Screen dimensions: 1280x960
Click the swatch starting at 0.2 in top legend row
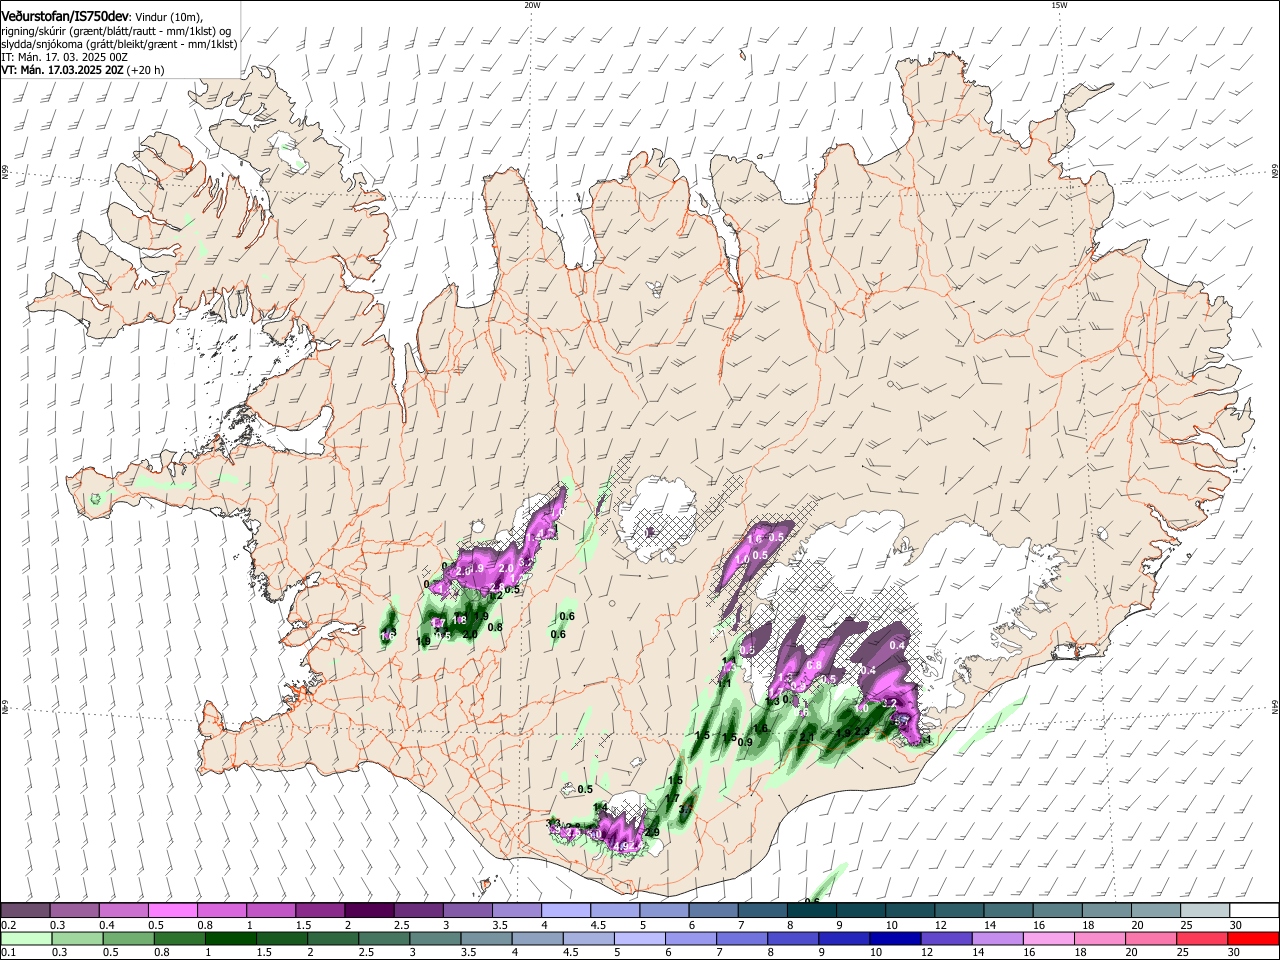(25, 910)
